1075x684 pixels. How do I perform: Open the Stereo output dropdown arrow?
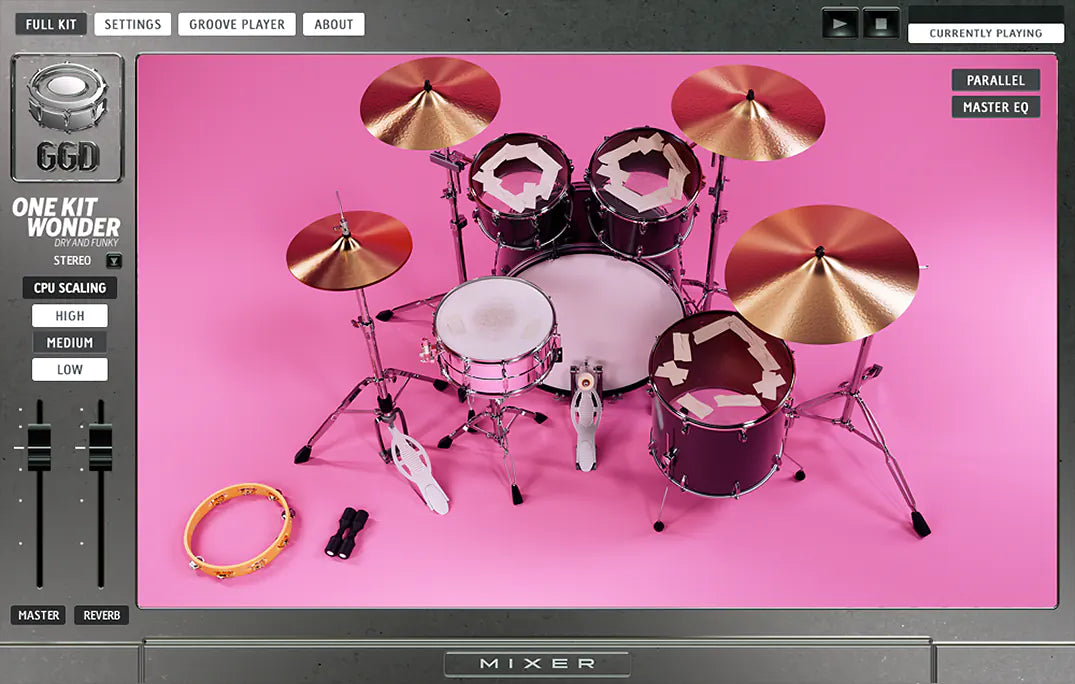(113, 261)
